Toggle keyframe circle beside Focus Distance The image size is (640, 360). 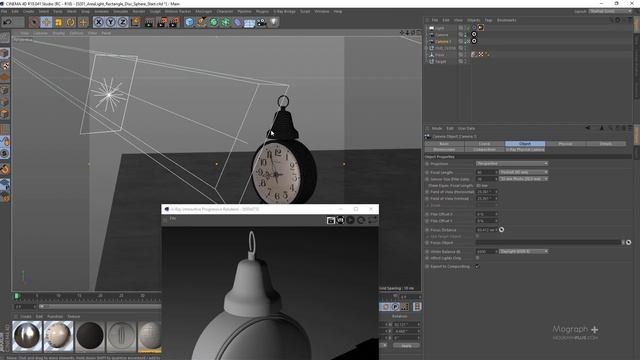427,230
